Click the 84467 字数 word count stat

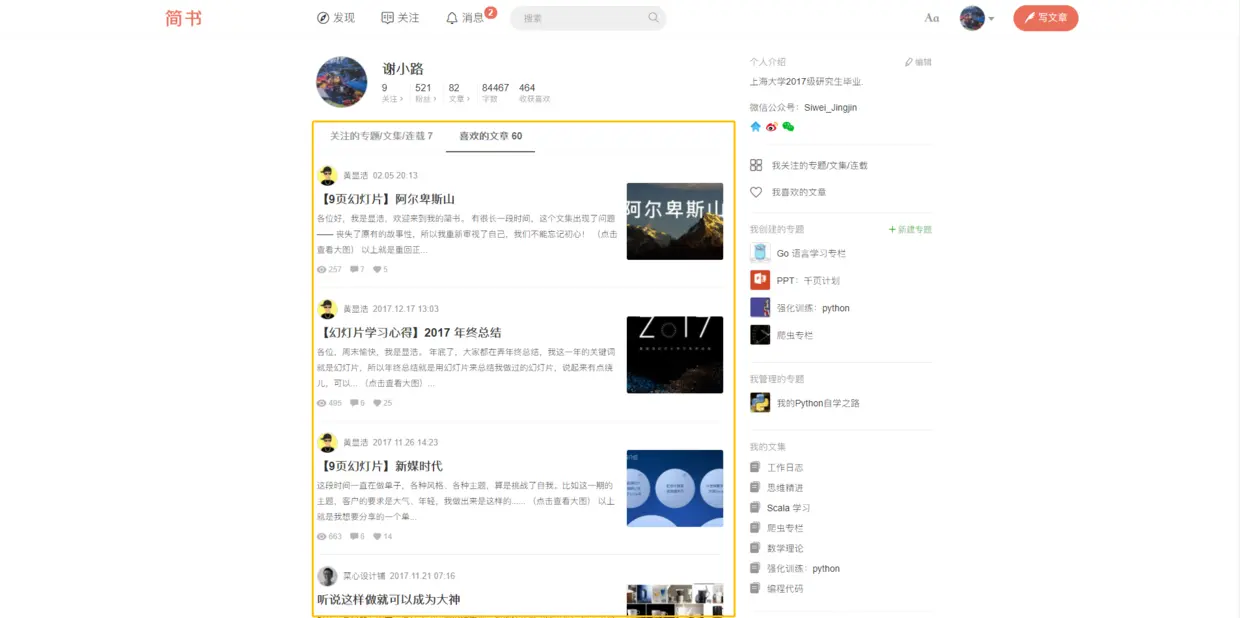(x=495, y=93)
